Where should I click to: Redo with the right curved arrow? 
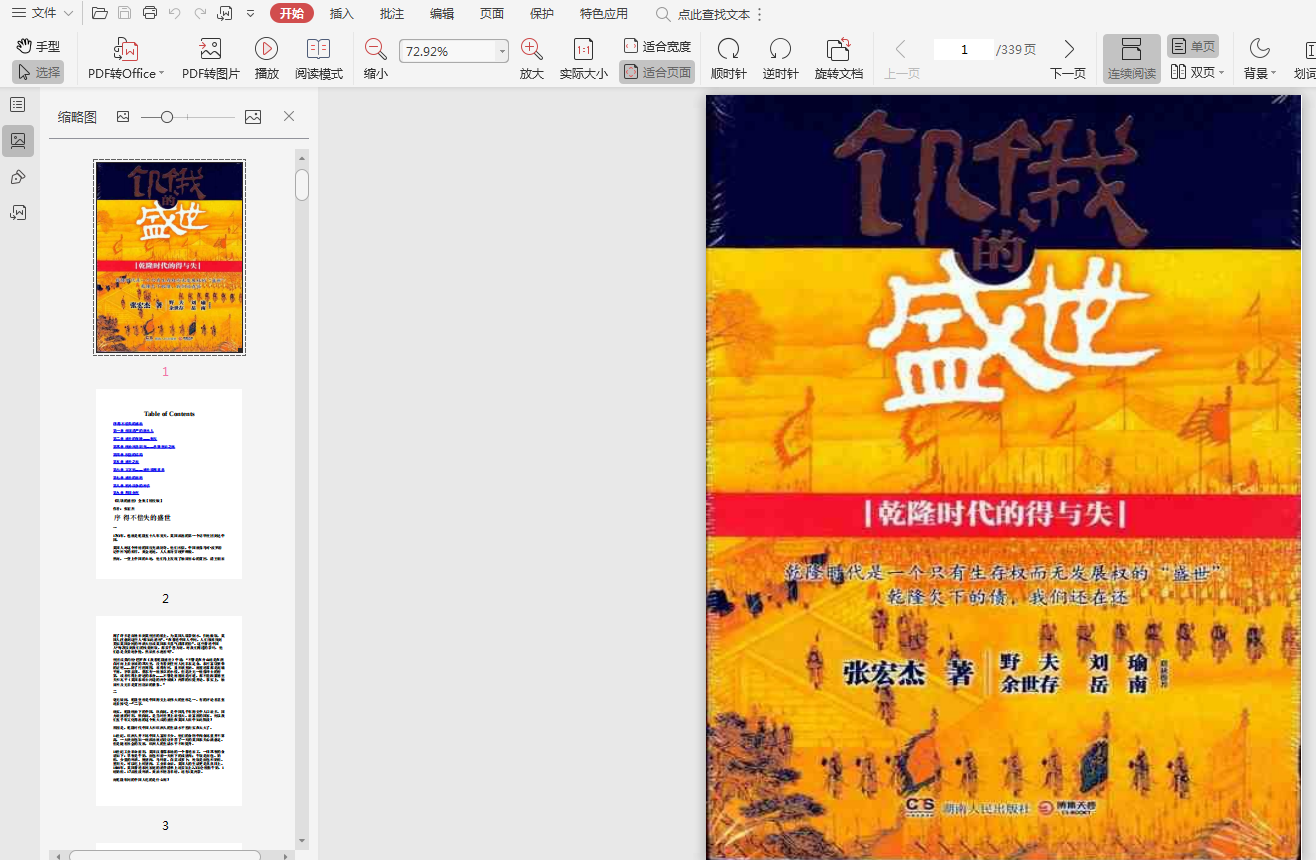[x=200, y=13]
